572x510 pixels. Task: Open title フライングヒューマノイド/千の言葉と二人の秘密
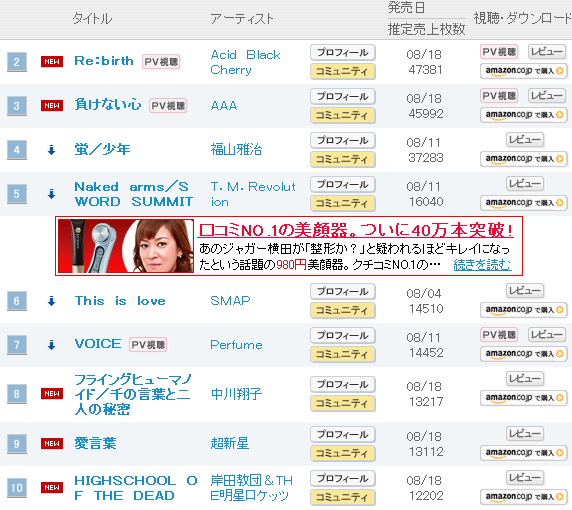[133, 394]
